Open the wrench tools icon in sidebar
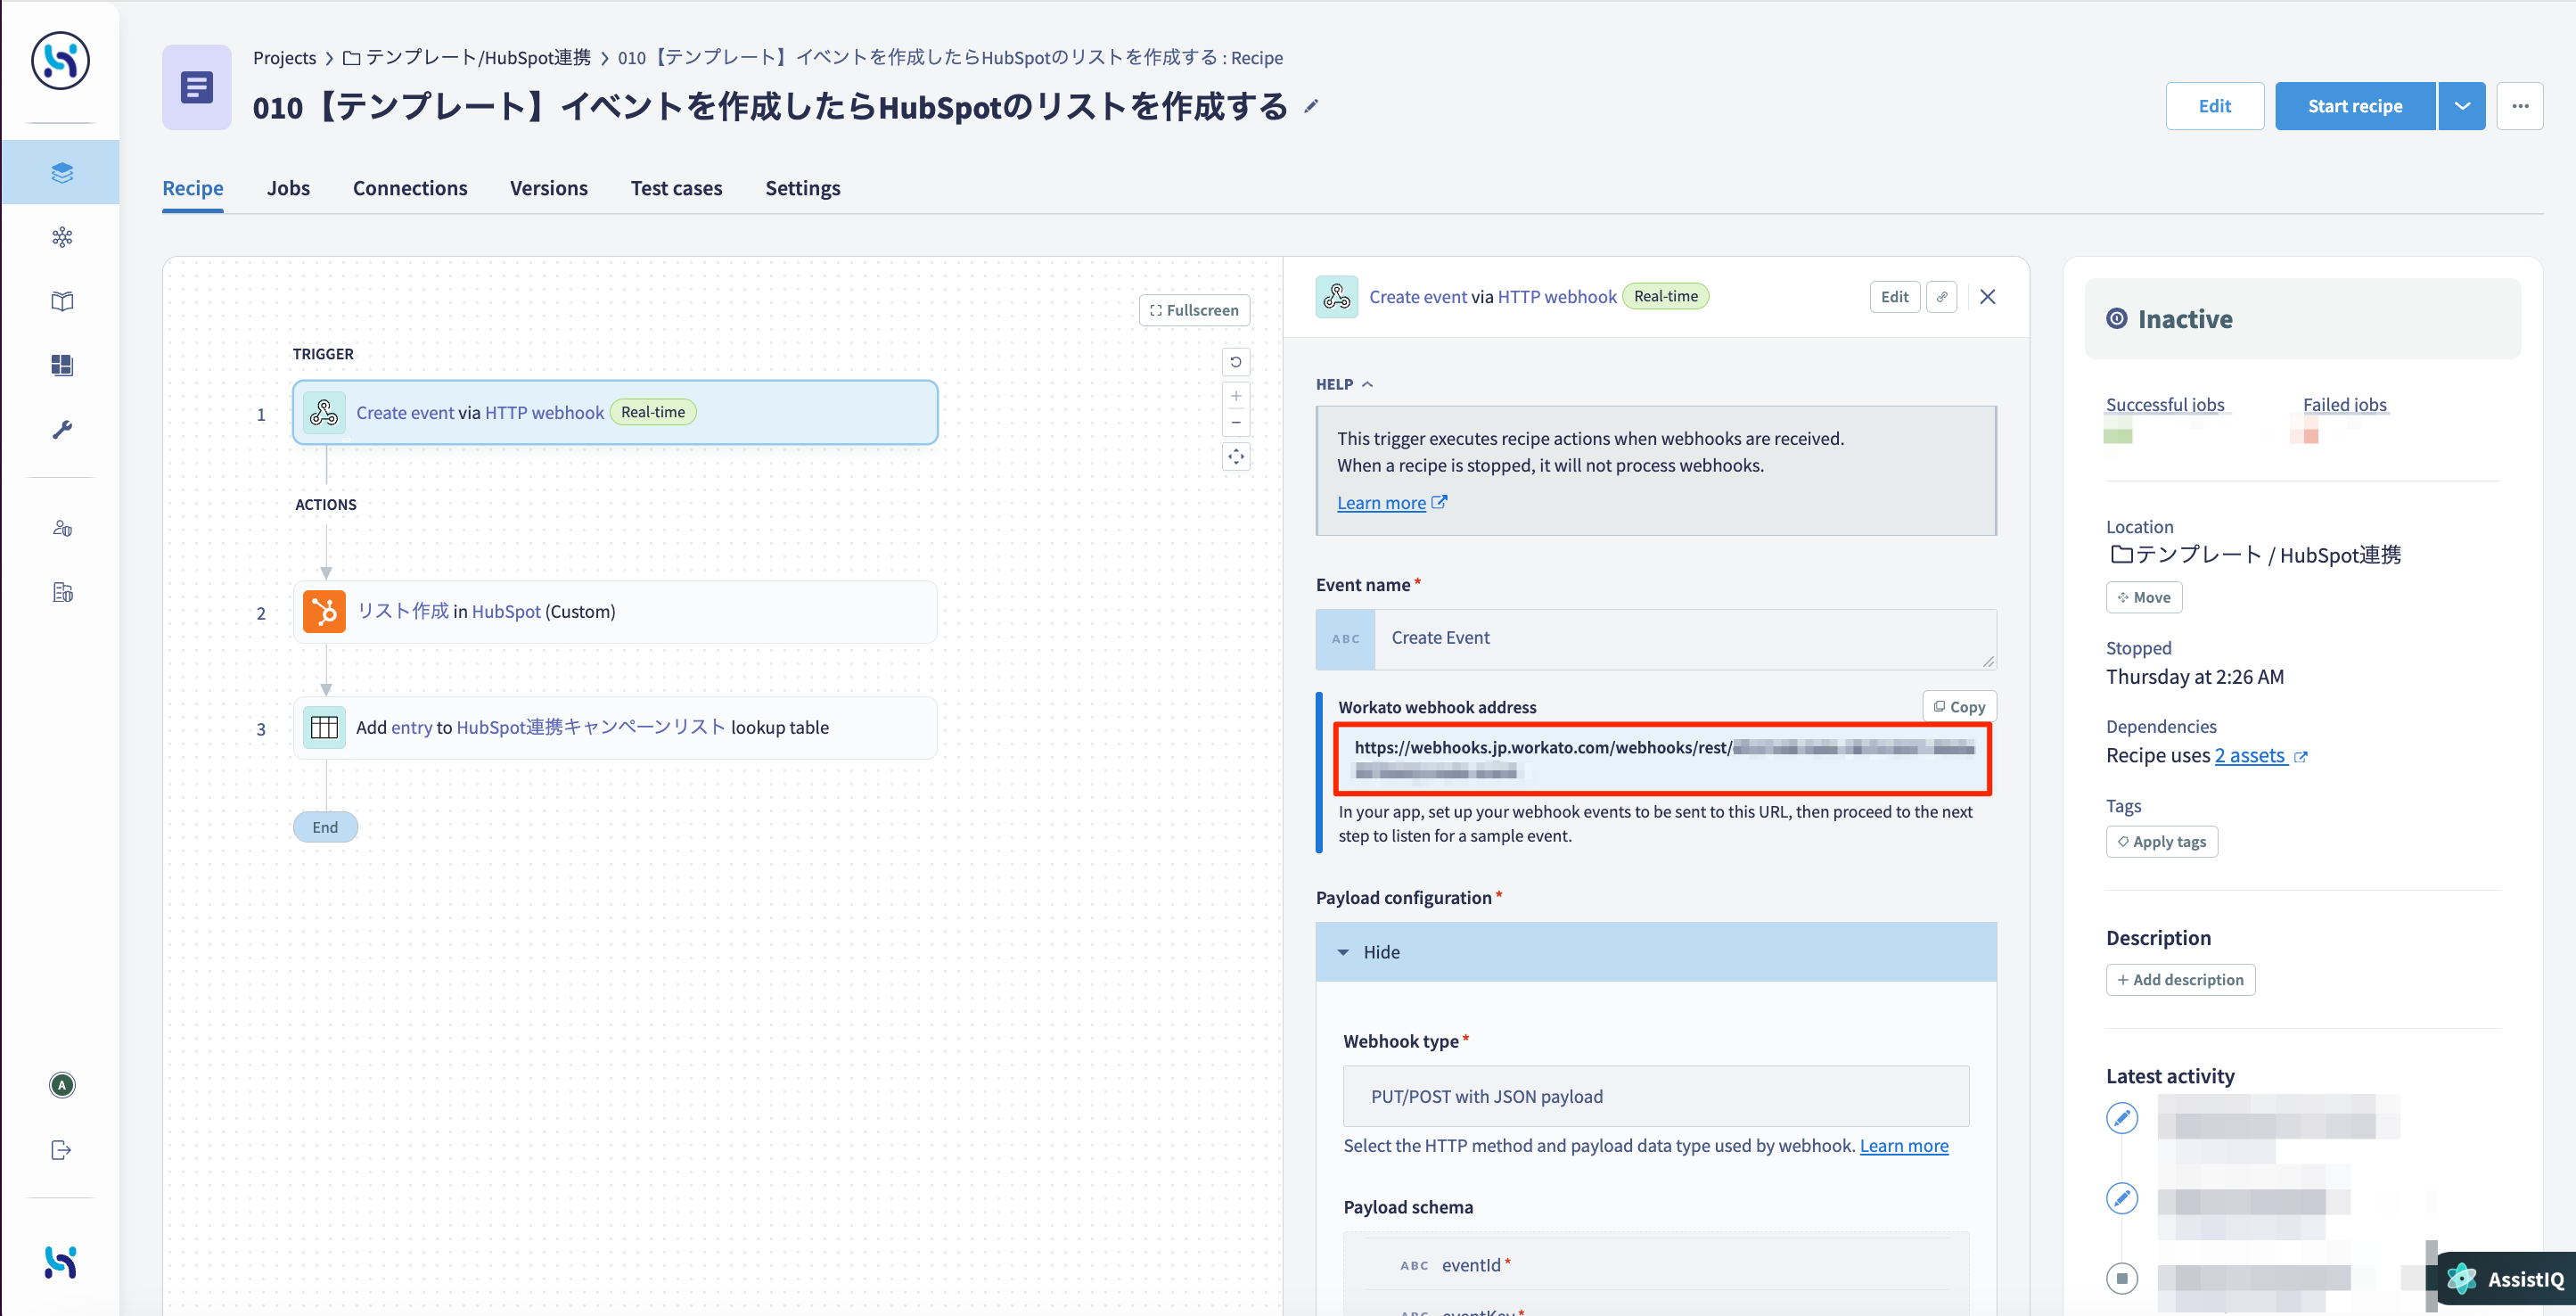The width and height of the screenshot is (2576, 1316). click(62, 429)
